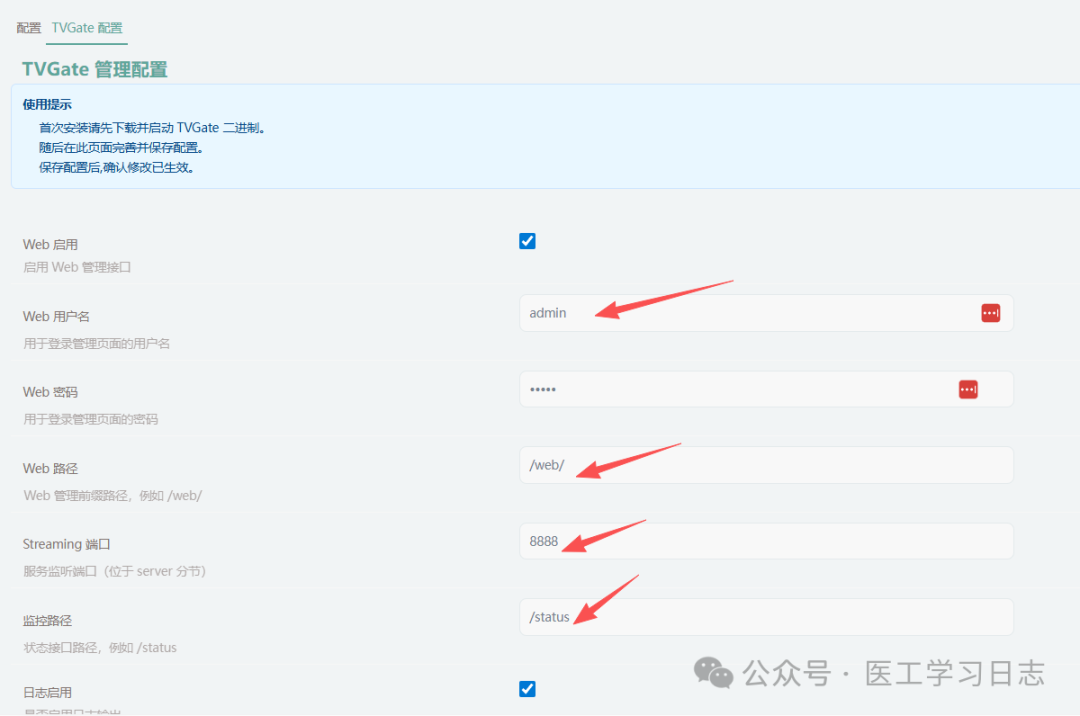The image size is (1080, 716).
Task: Click the TVGate 管理配置 heading
Action: 95,69
